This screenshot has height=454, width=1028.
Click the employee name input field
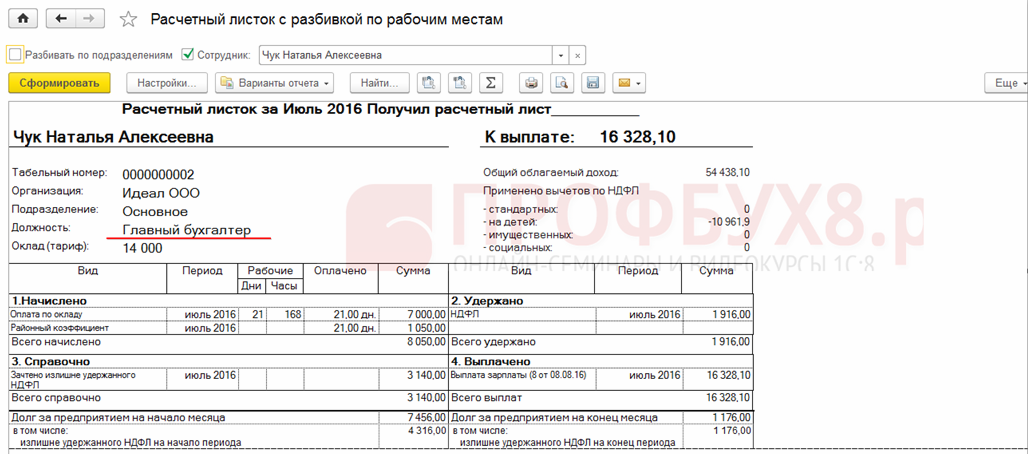[405, 55]
